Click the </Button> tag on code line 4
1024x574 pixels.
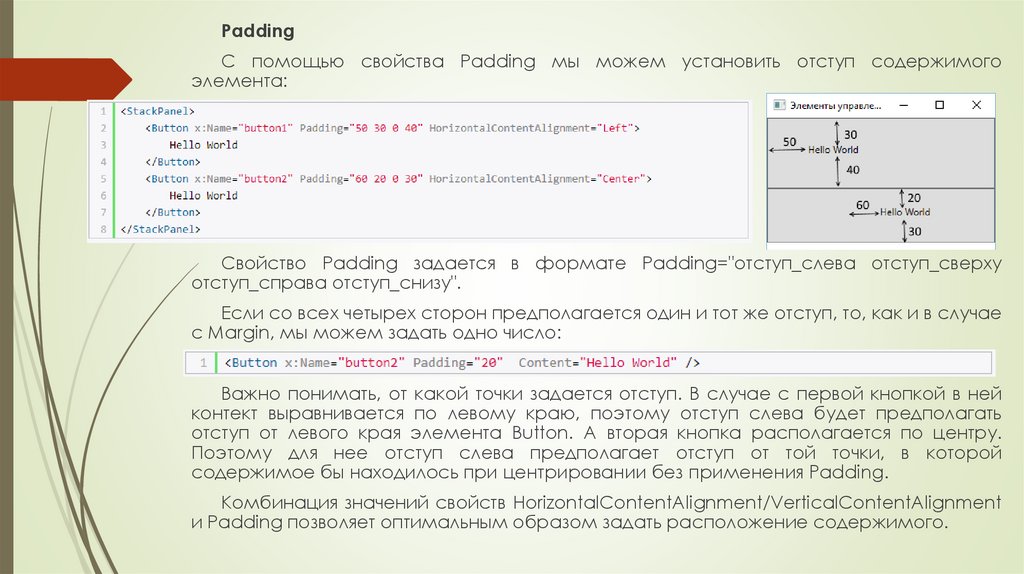pyautogui.click(x=173, y=162)
